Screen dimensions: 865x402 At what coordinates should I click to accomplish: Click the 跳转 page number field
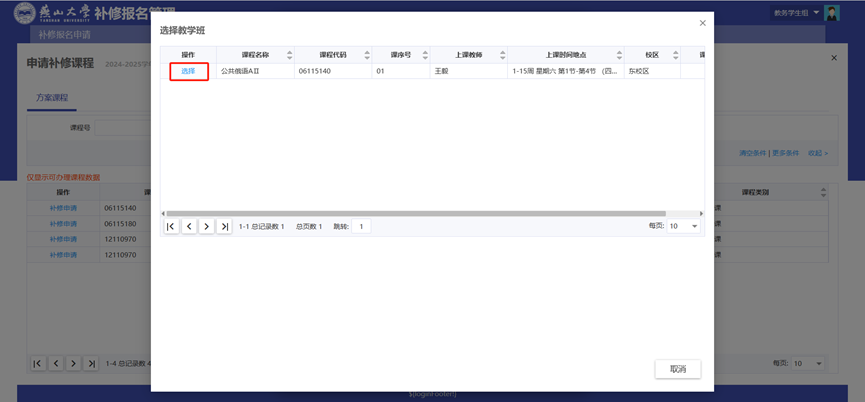(361, 227)
